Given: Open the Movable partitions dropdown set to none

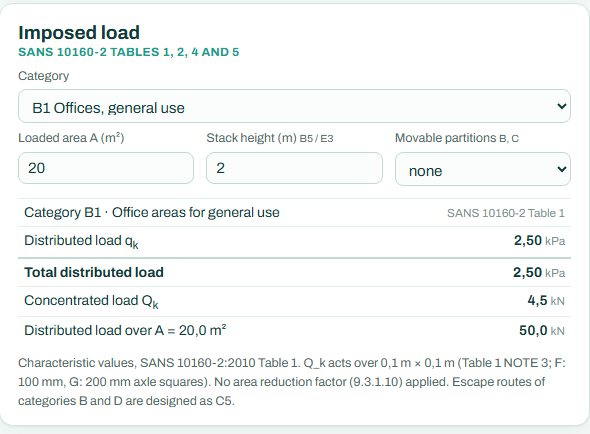Looking at the screenshot, I should [483, 169].
